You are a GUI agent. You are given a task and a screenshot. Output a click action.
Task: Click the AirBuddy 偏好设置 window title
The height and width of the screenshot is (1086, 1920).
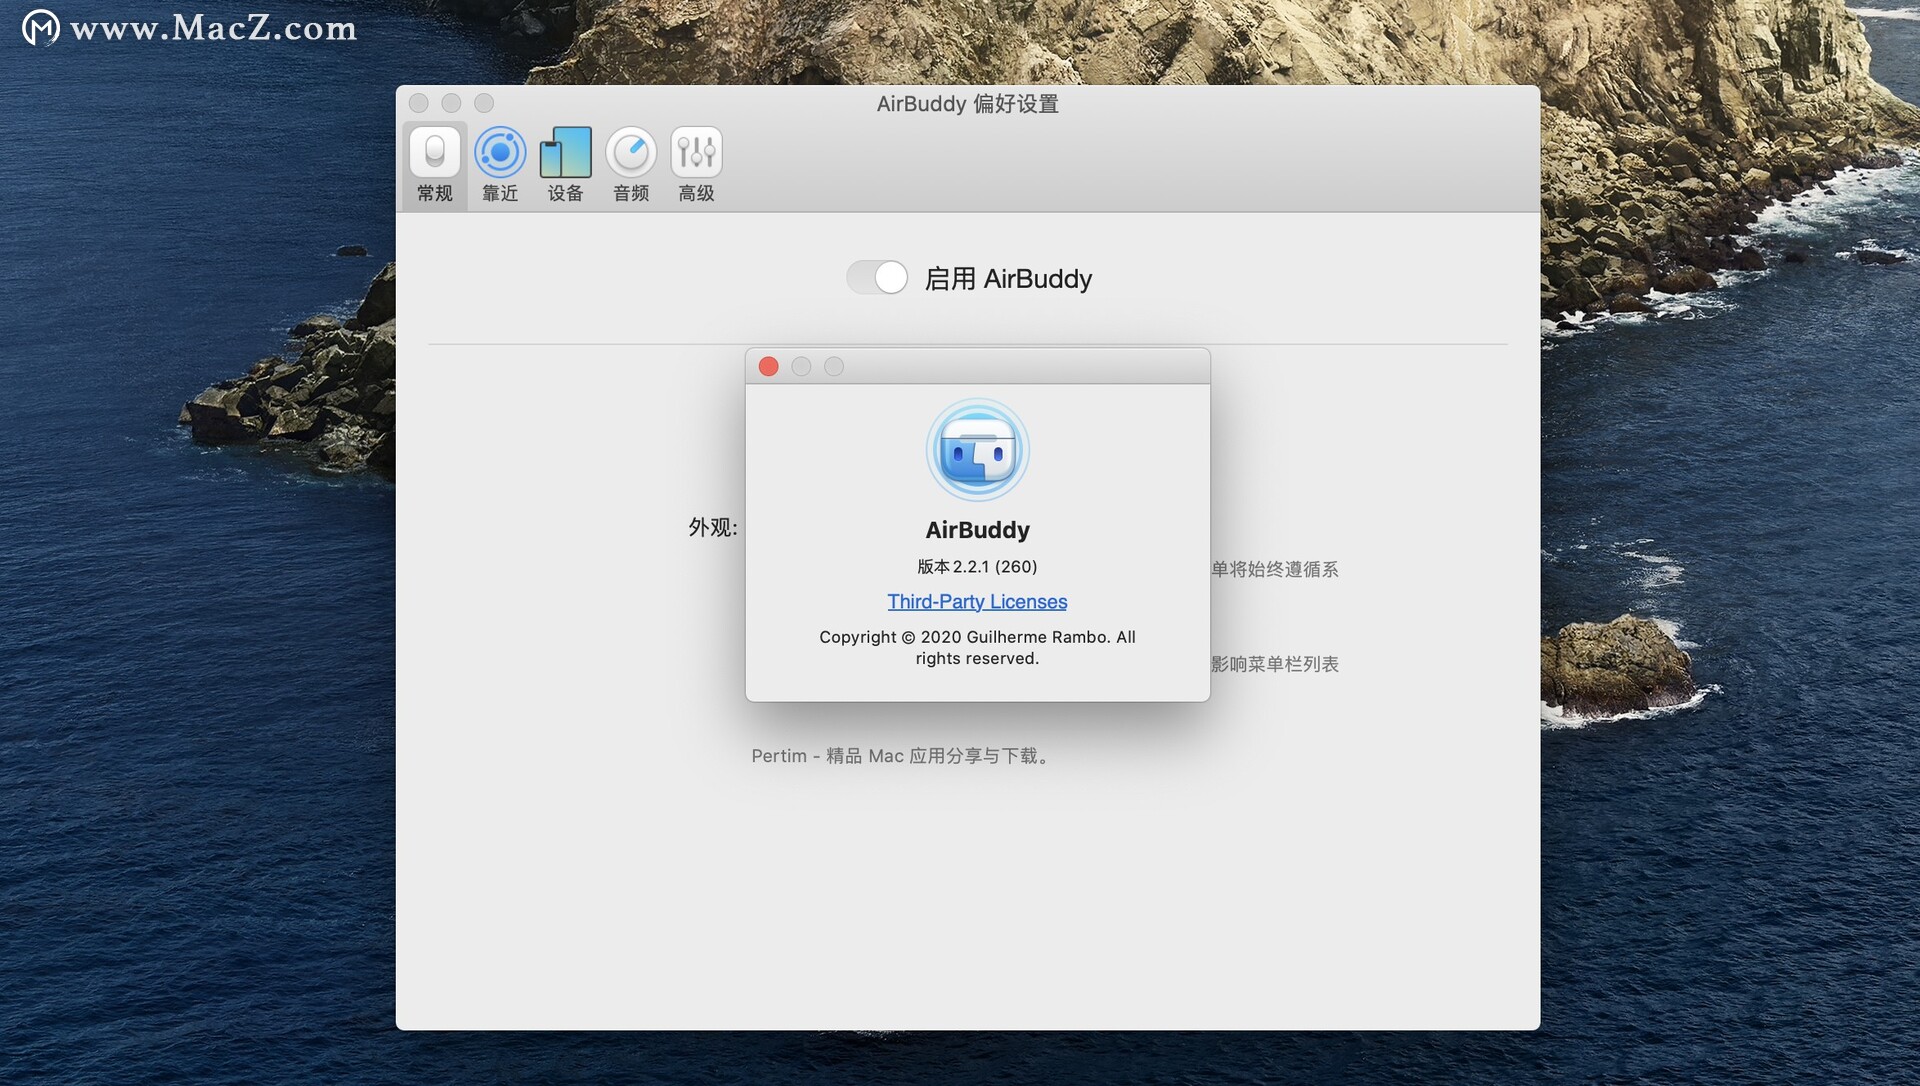tap(967, 103)
